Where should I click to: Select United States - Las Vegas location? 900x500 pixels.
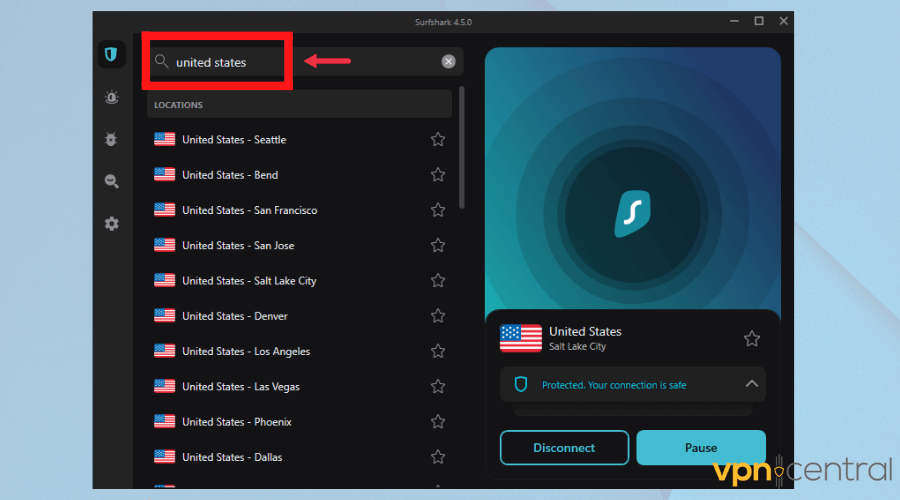(300, 386)
